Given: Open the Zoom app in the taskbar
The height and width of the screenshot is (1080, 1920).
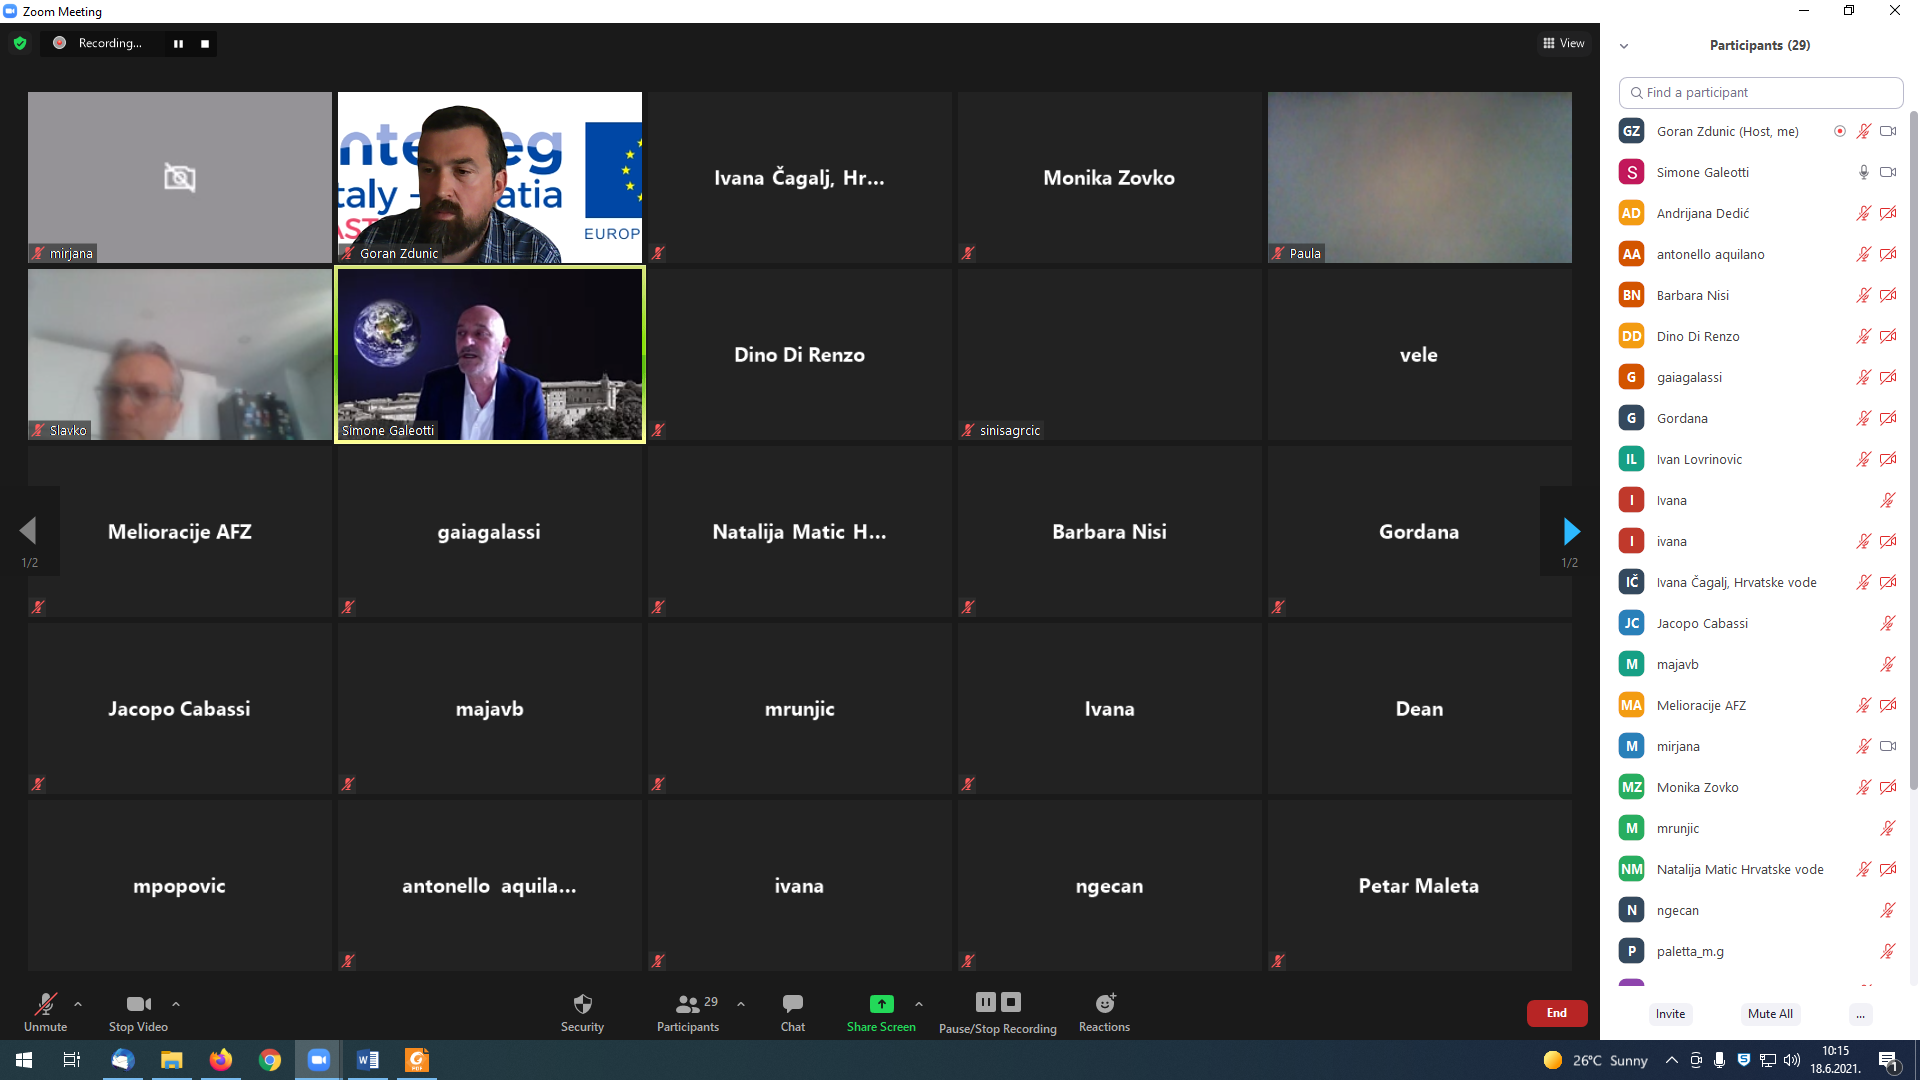Looking at the screenshot, I should [x=318, y=1060].
